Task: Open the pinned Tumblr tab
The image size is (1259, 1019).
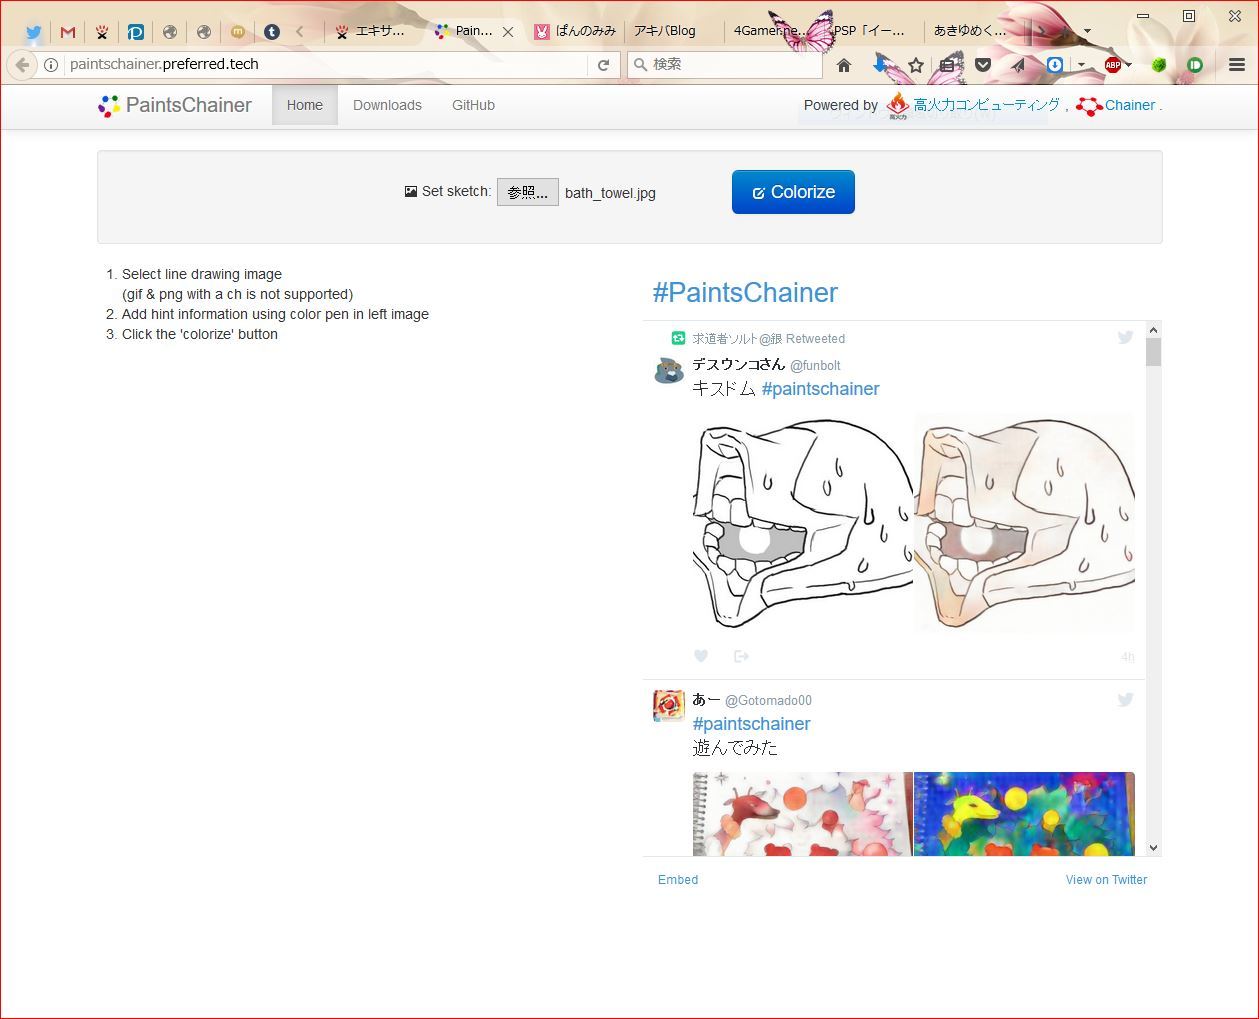Action: [271, 32]
